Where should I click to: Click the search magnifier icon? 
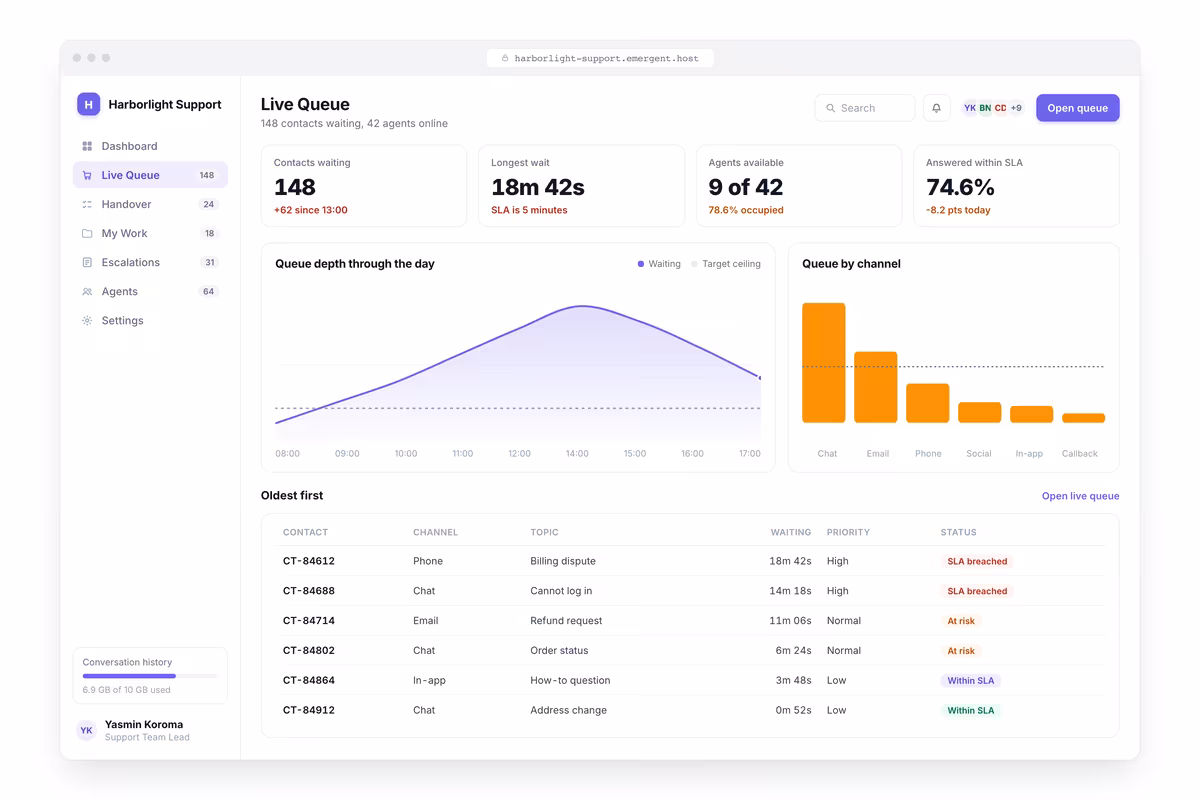pos(831,108)
